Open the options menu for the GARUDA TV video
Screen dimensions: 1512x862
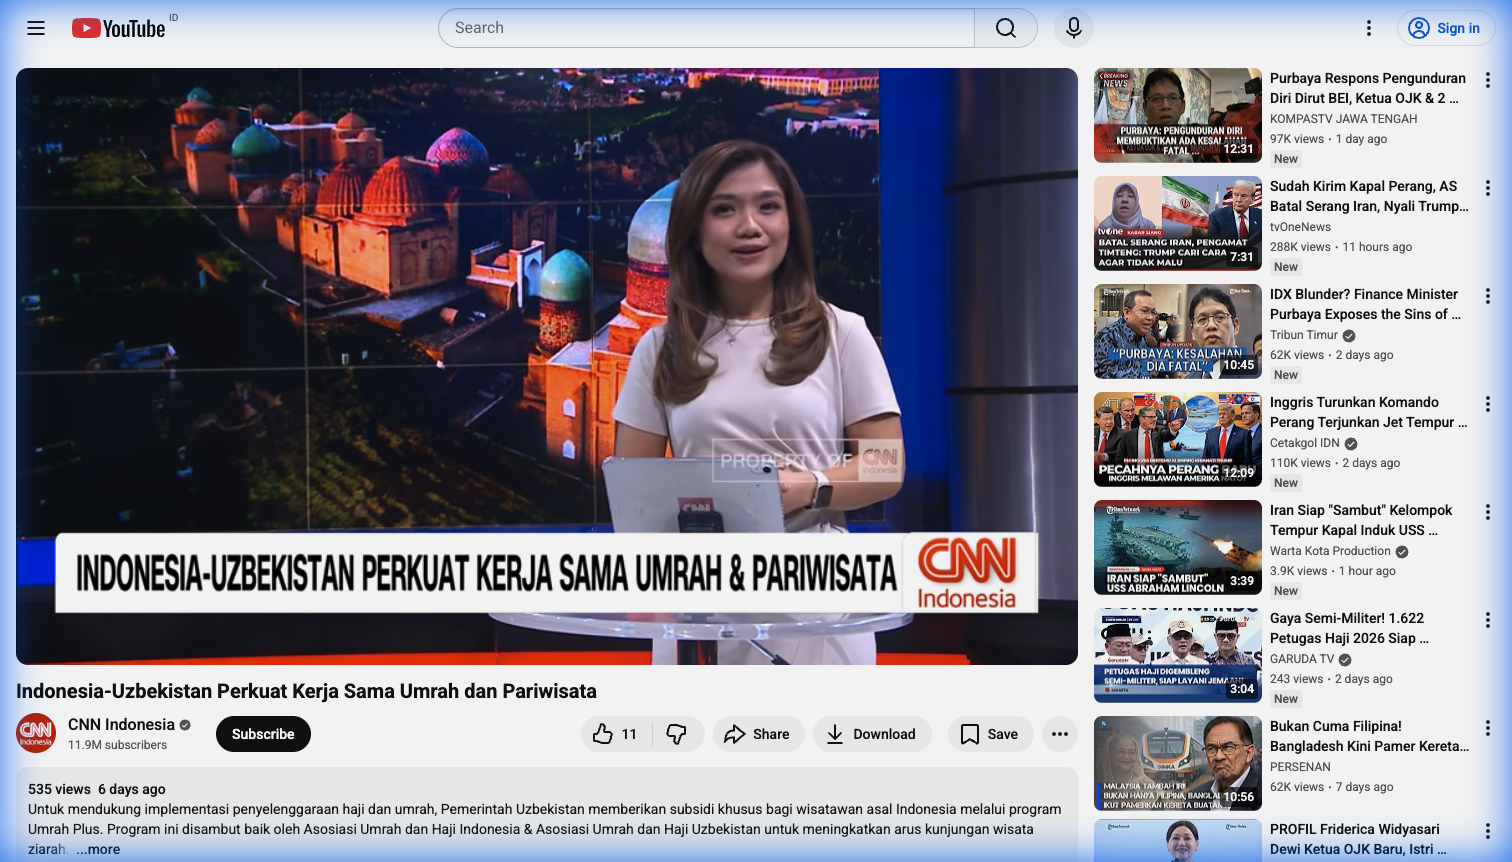point(1488,619)
